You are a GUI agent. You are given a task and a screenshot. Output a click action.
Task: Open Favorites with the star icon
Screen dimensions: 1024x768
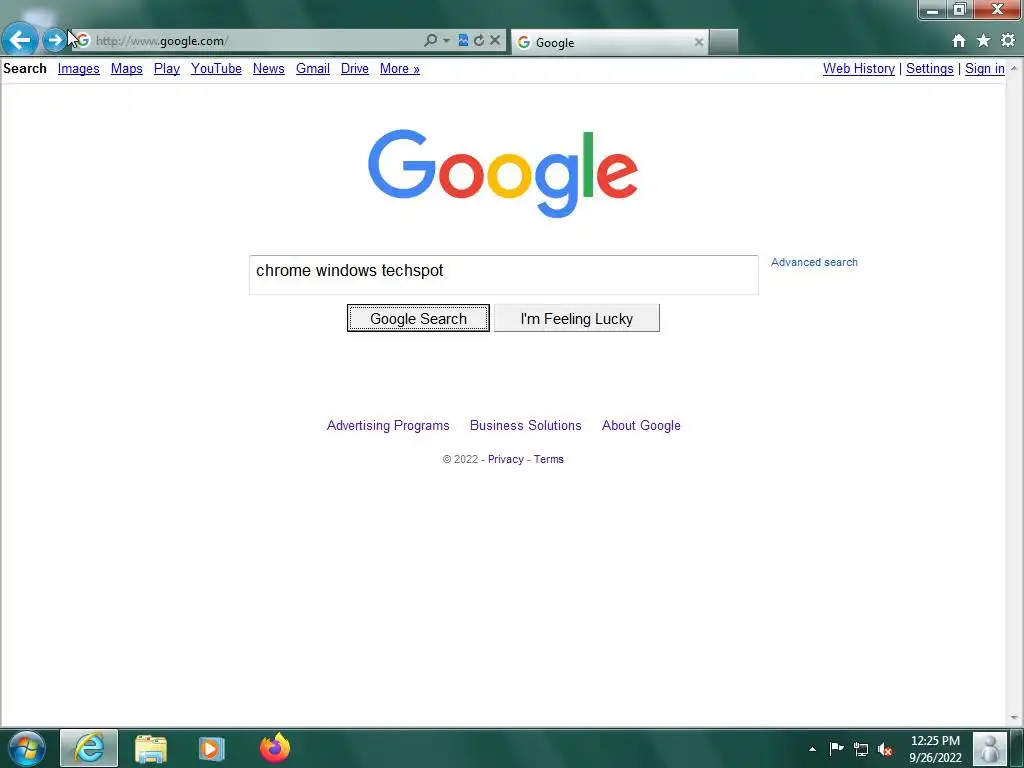pyautogui.click(x=984, y=40)
